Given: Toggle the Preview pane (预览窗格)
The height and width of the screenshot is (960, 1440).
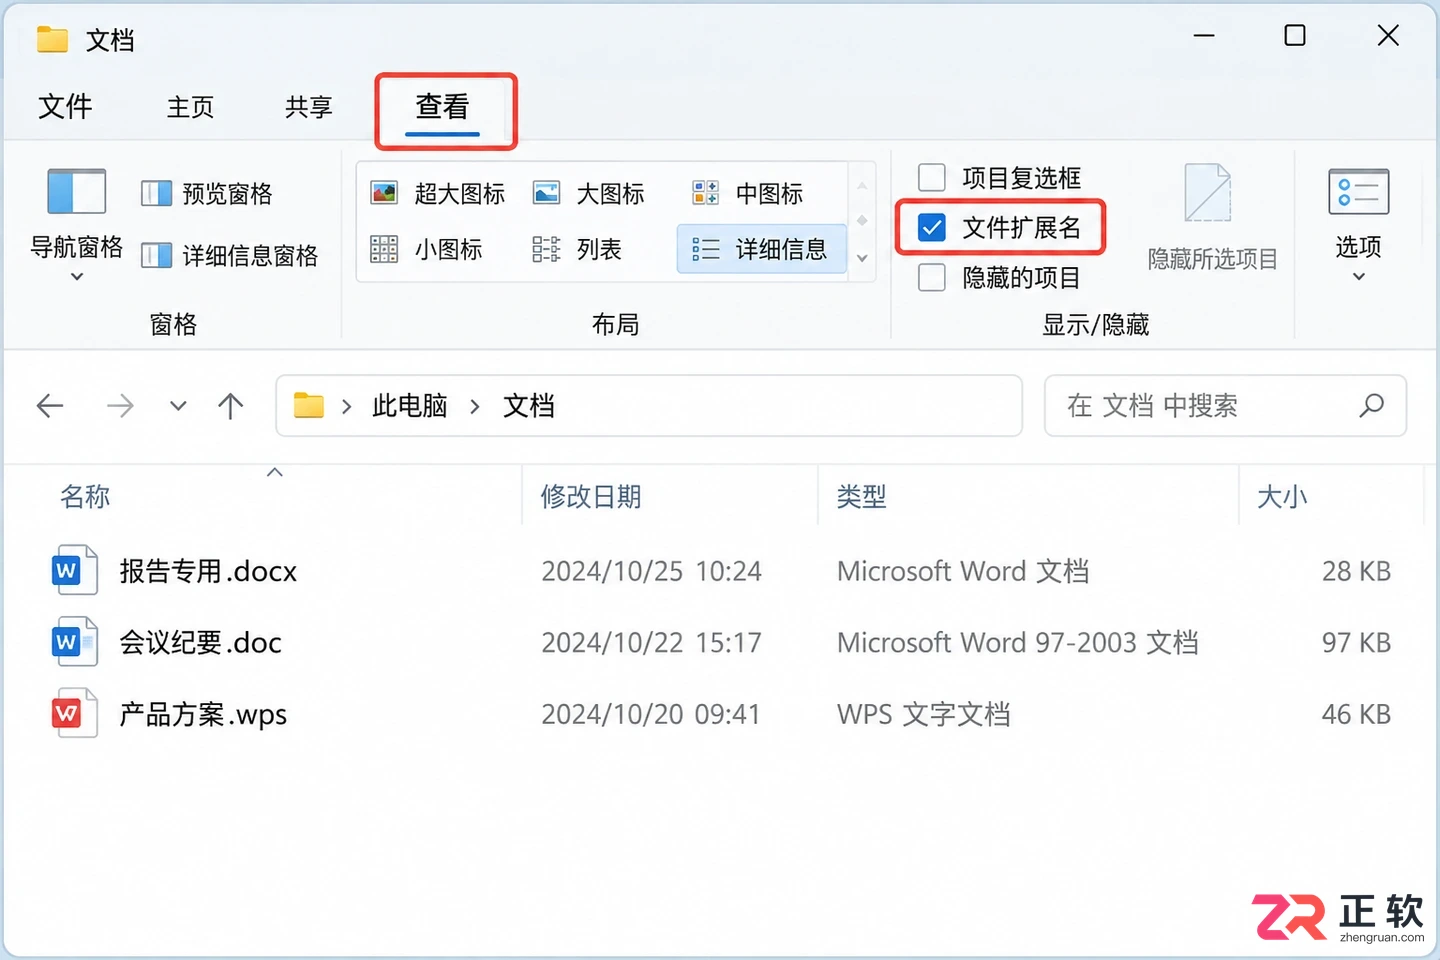Looking at the screenshot, I should pos(207,194).
